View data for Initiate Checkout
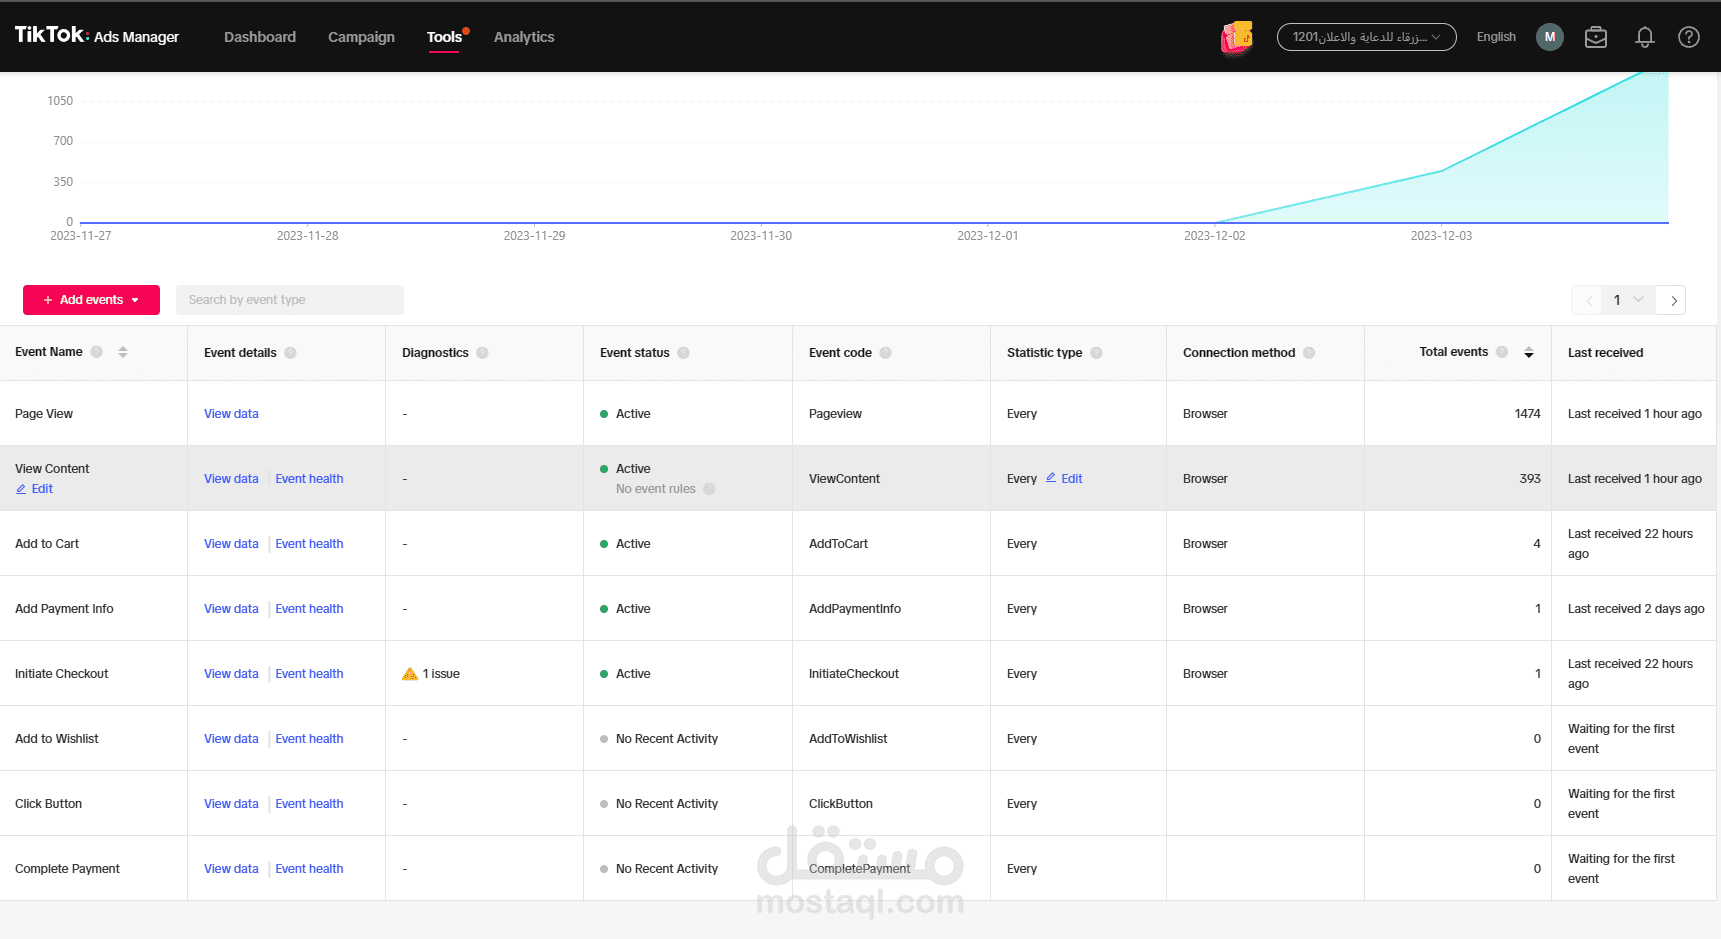1721x939 pixels. coord(231,674)
